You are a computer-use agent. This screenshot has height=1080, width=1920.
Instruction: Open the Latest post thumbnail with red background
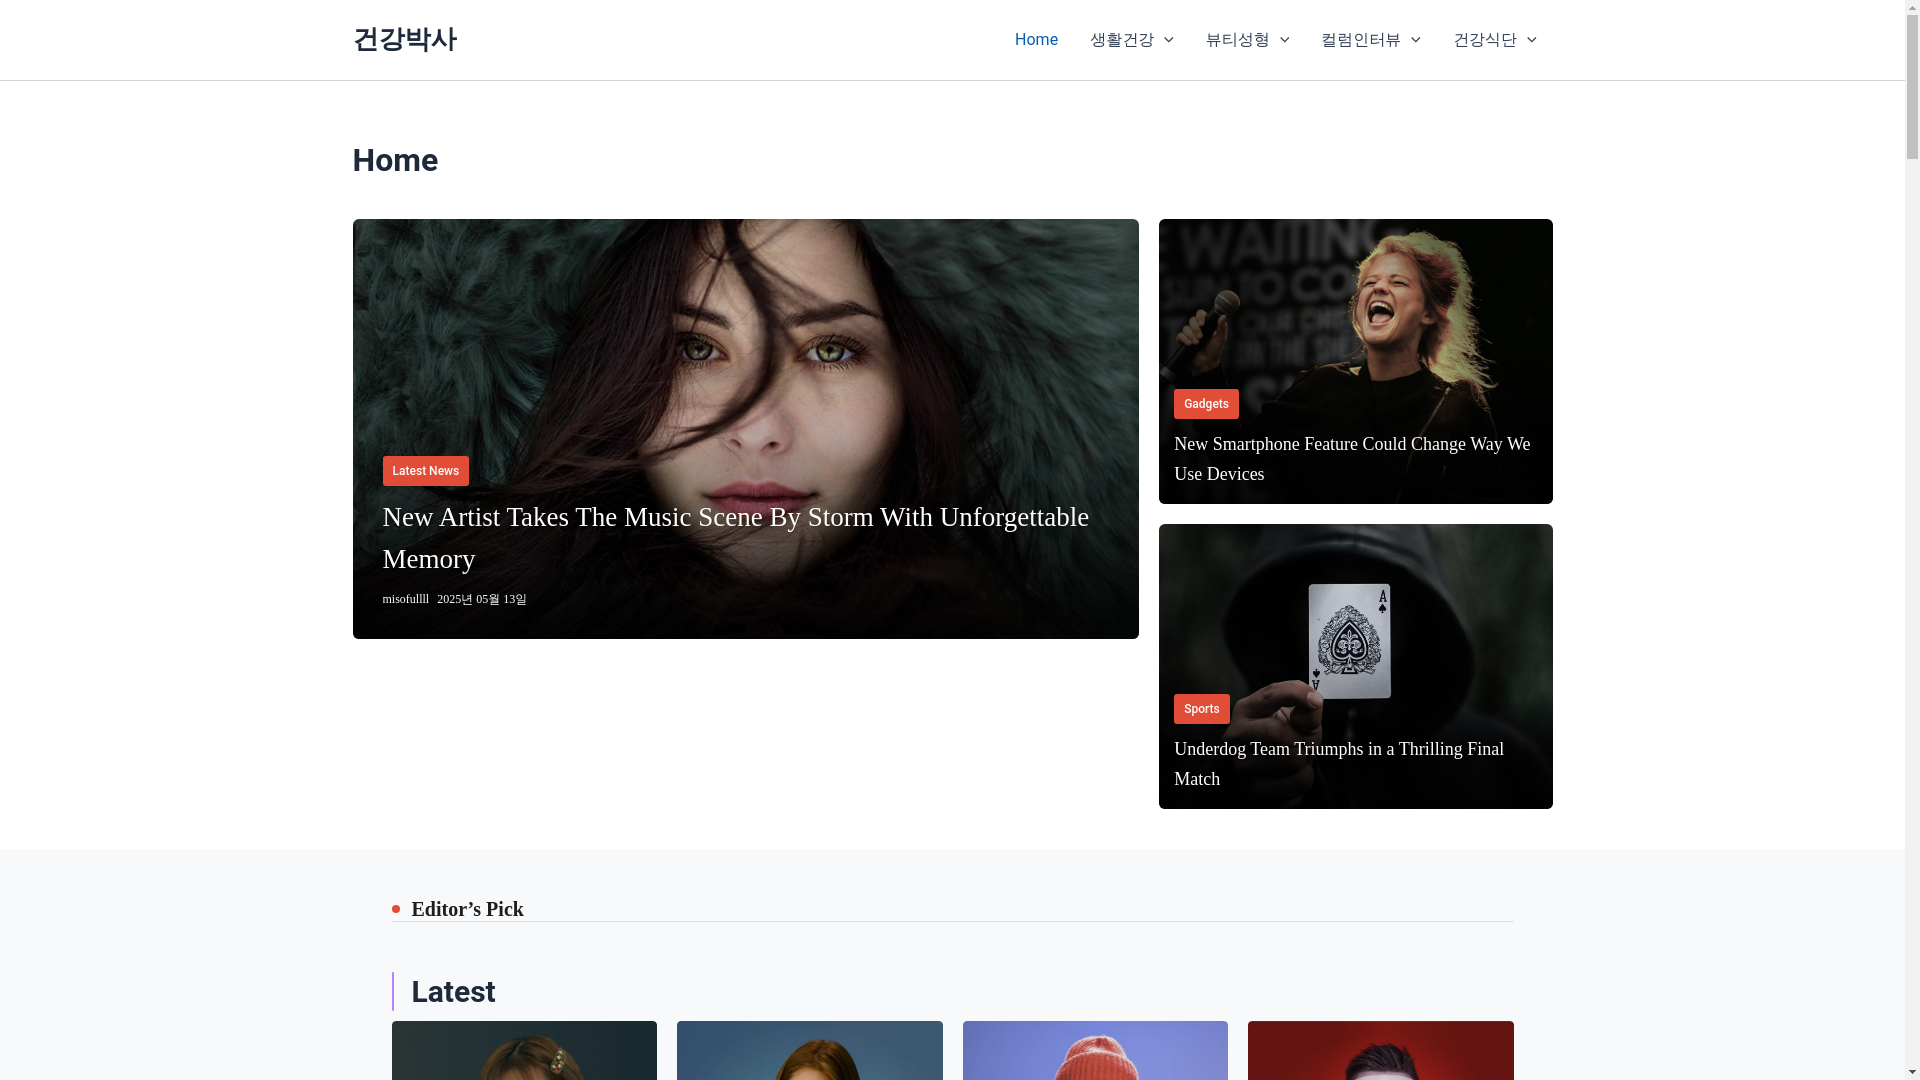[1380, 1050]
